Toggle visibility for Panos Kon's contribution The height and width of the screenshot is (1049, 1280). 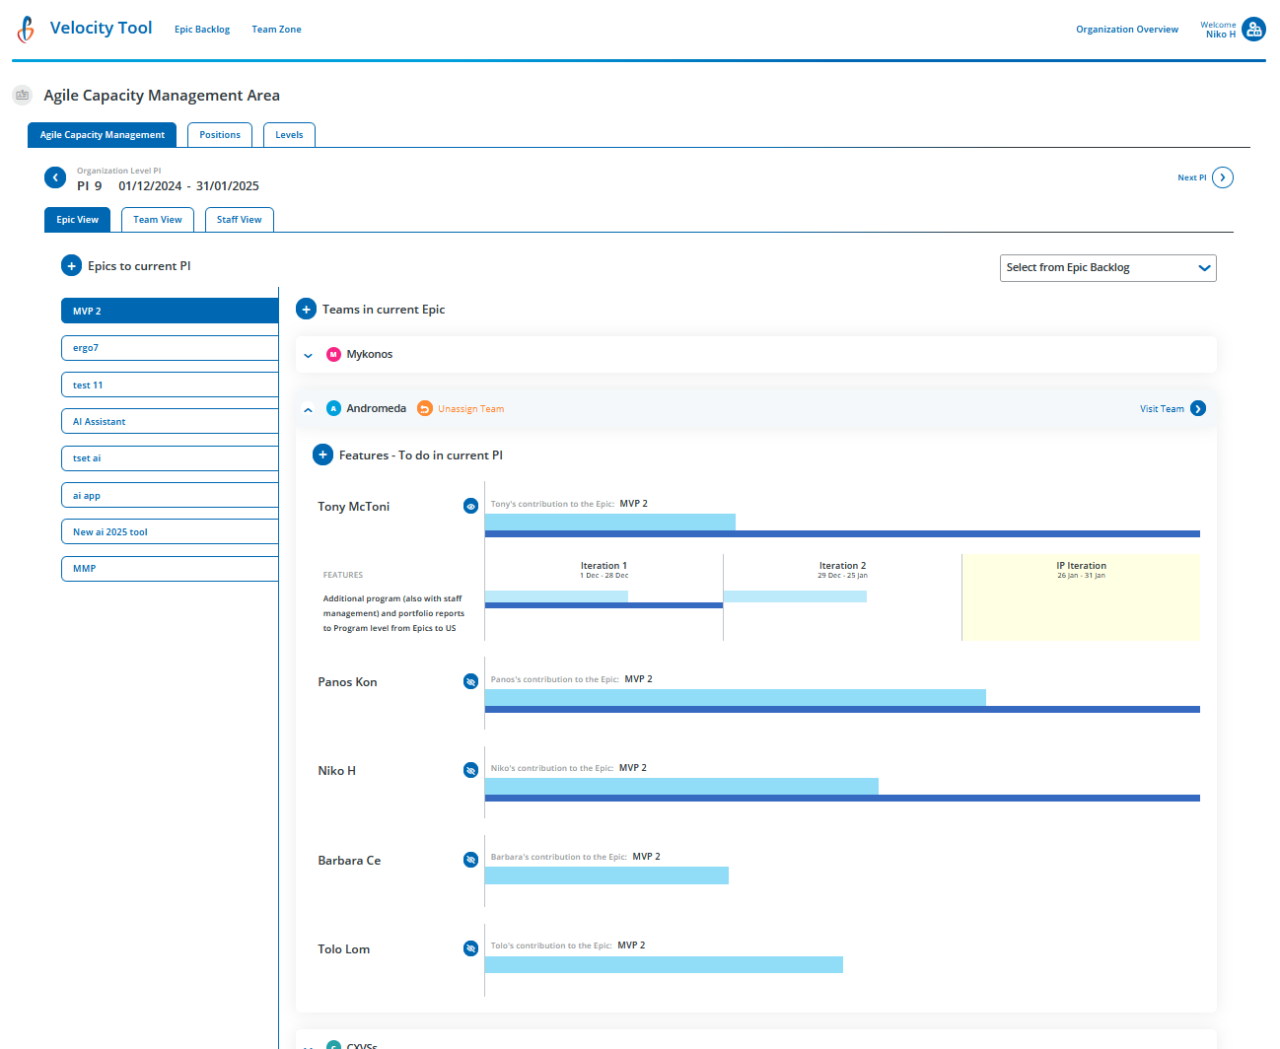471,681
